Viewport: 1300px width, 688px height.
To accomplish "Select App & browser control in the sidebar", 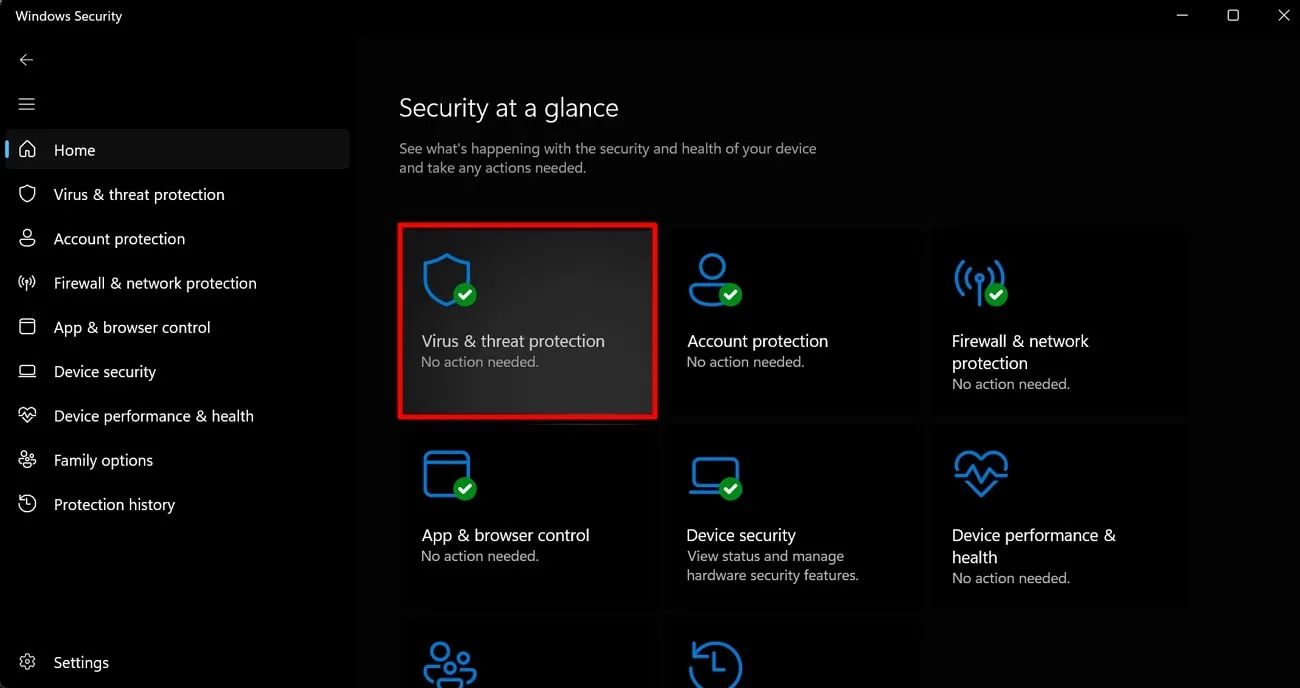I will 131,327.
